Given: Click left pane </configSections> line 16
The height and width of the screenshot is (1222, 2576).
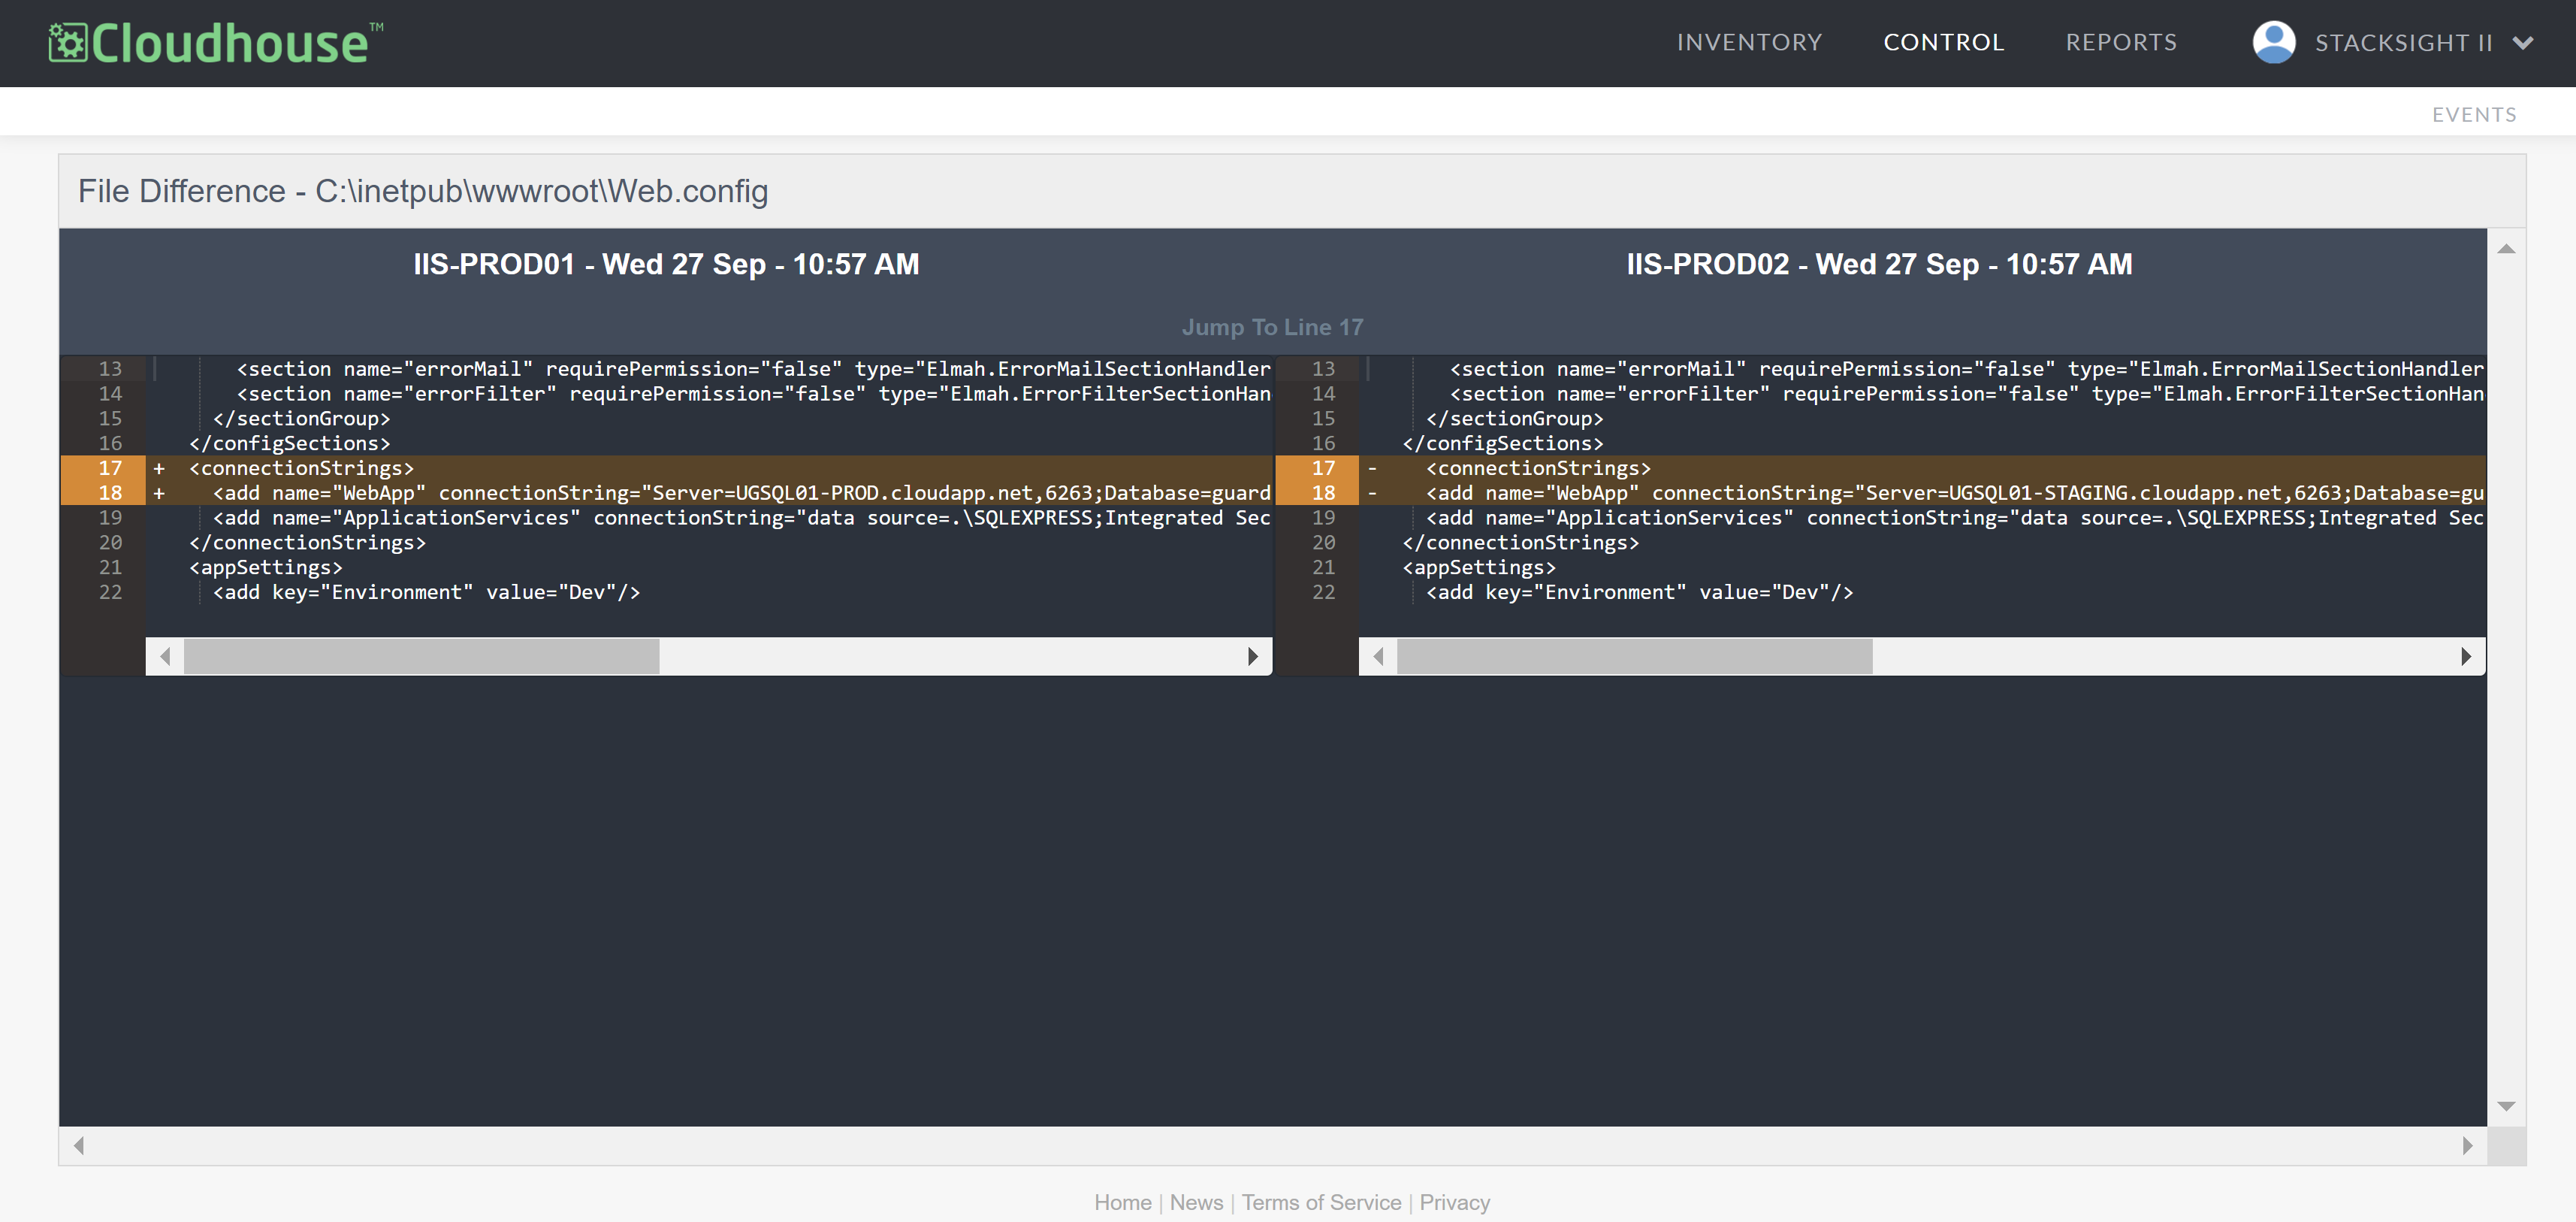Looking at the screenshot, I should [290, 443].
